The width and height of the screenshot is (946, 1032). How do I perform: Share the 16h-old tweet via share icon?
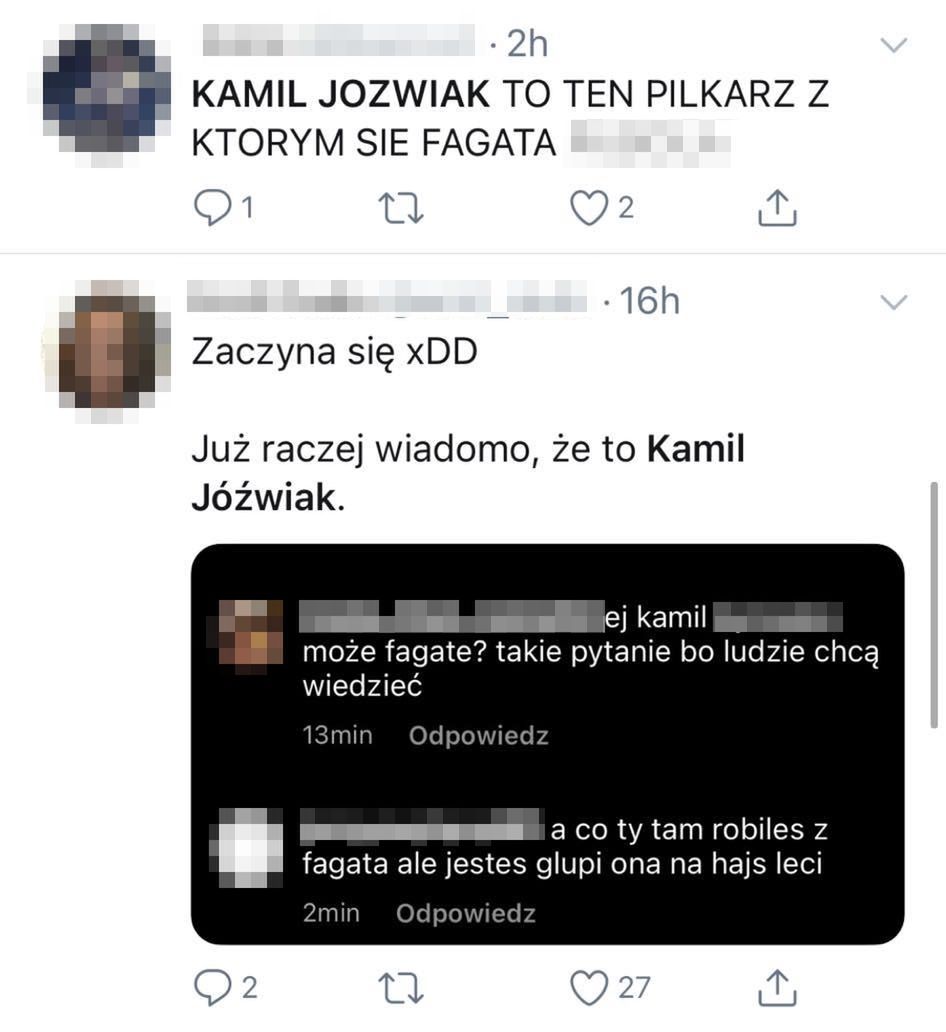(777, 988)
